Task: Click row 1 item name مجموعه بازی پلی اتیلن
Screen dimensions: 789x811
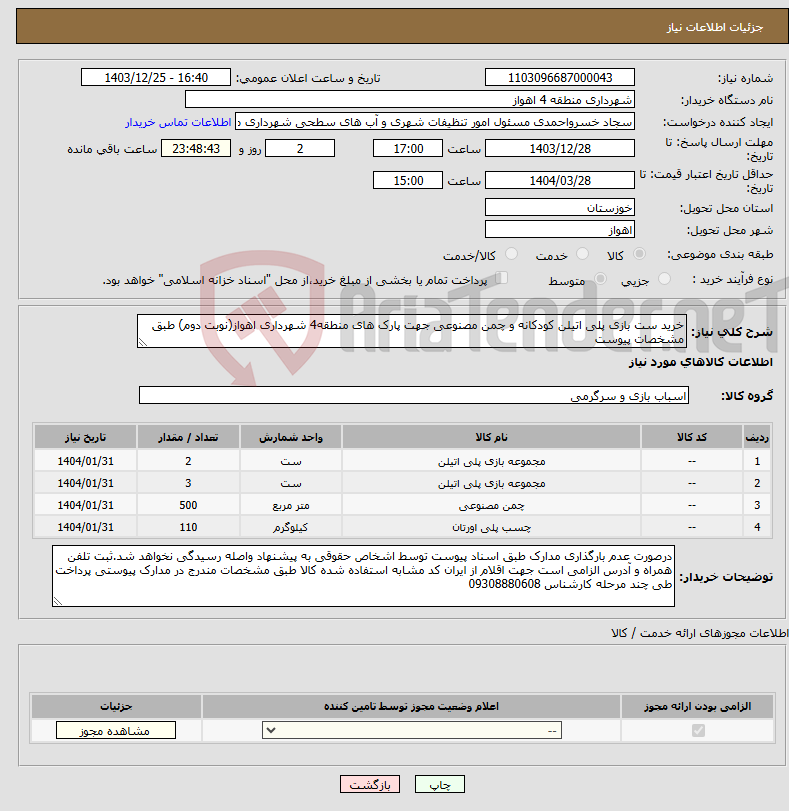Action: click(492, 461)
